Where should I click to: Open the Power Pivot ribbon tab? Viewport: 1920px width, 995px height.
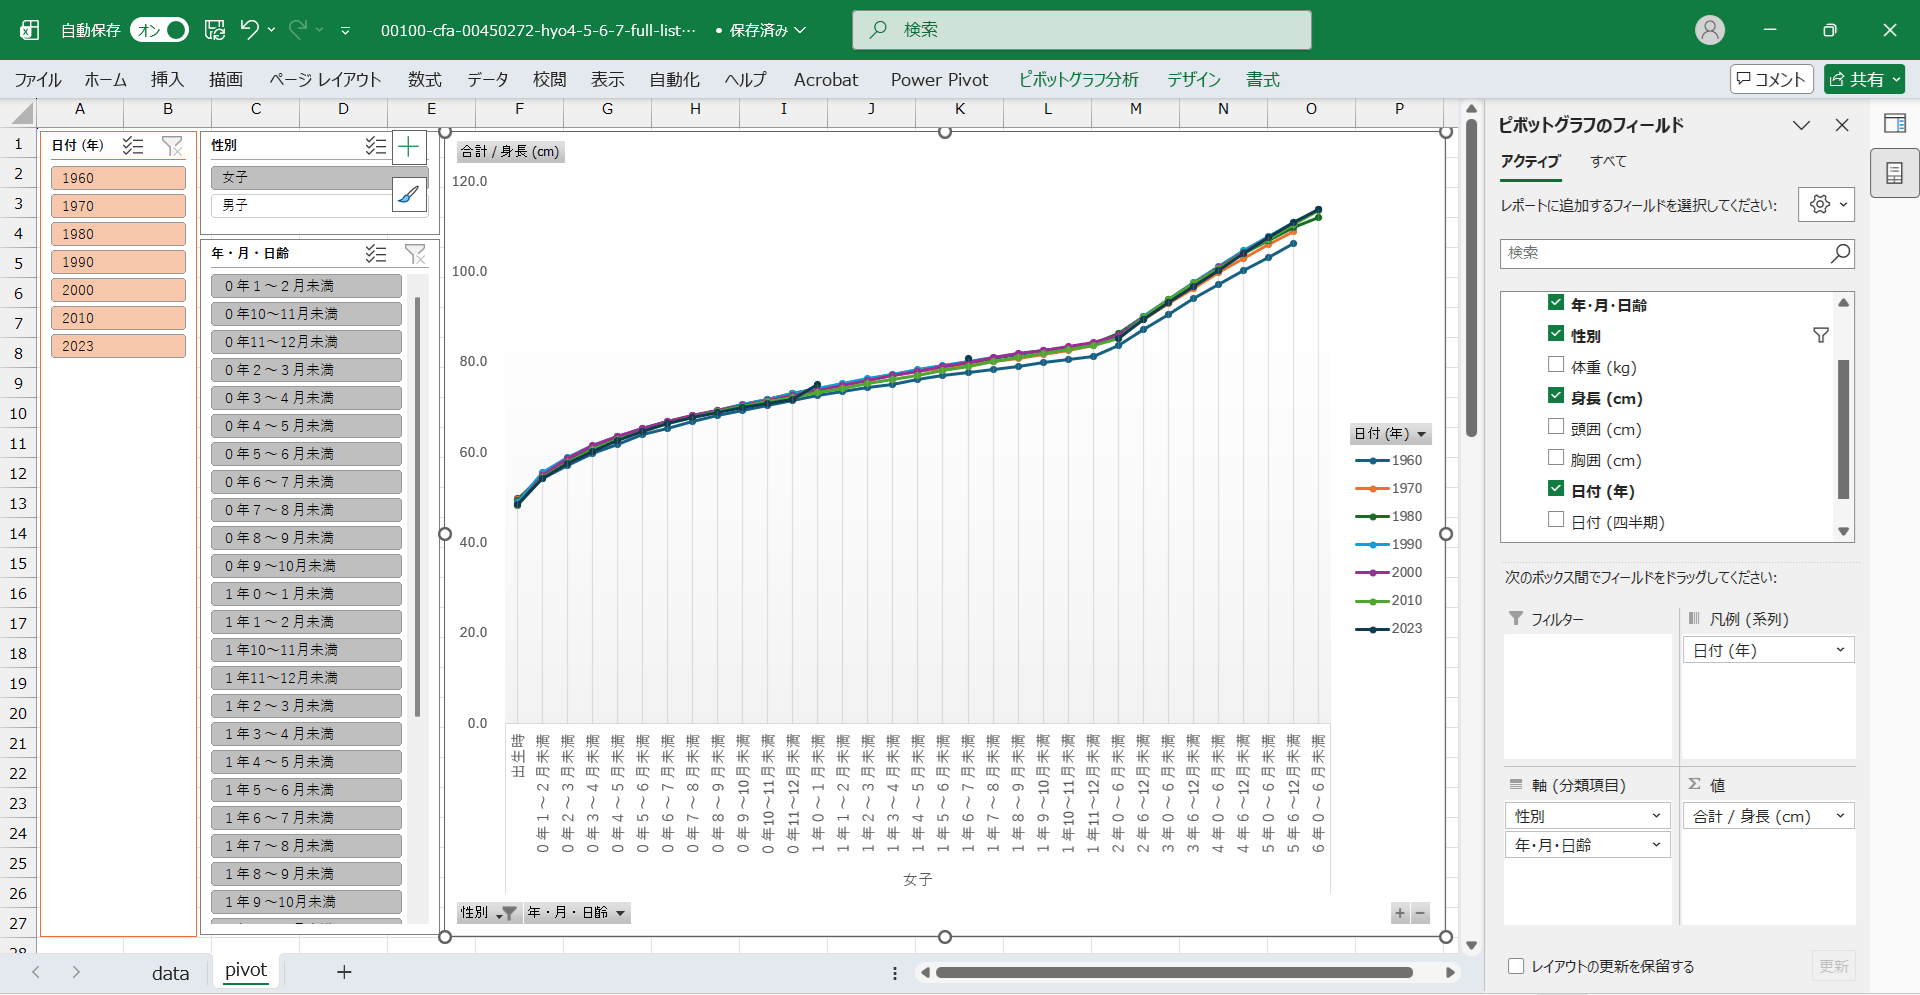pyautogui.click(x=939, y=80)
